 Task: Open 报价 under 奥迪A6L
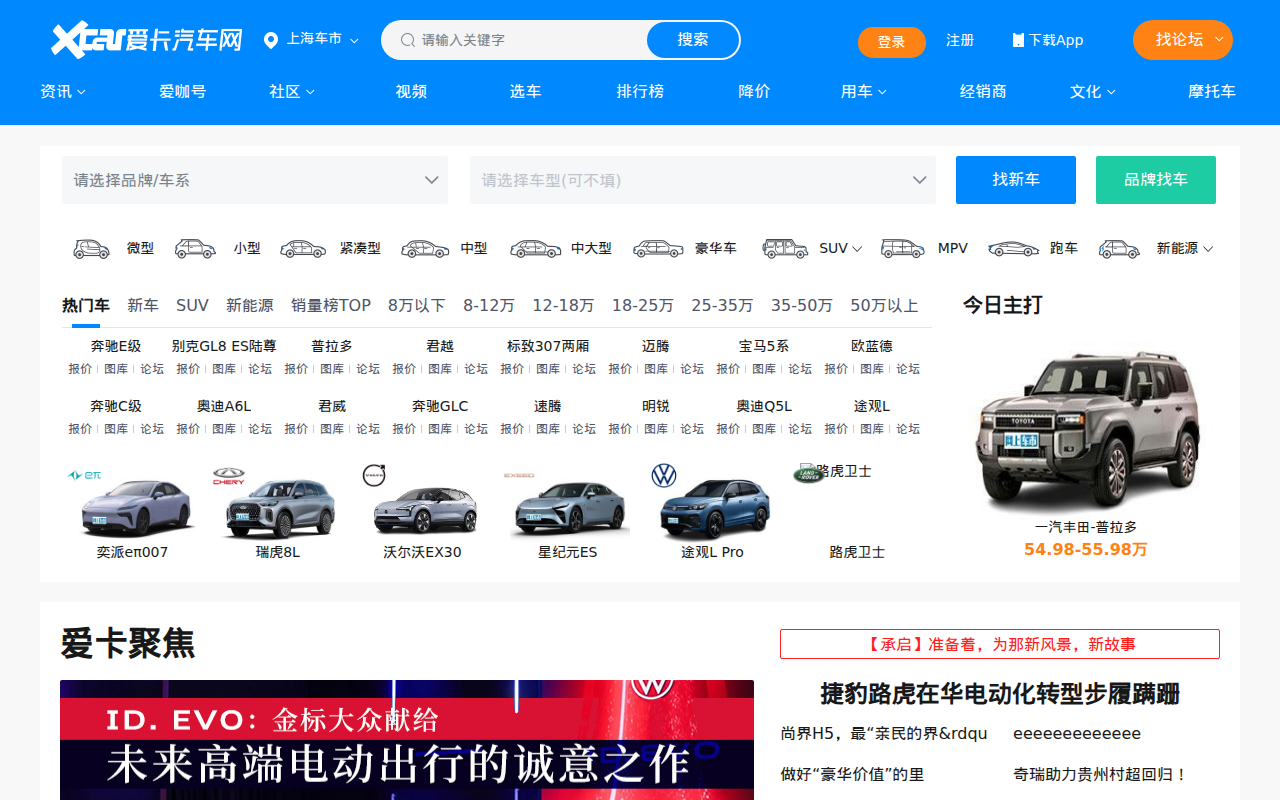pyautogui.click(x=188, y=429)
